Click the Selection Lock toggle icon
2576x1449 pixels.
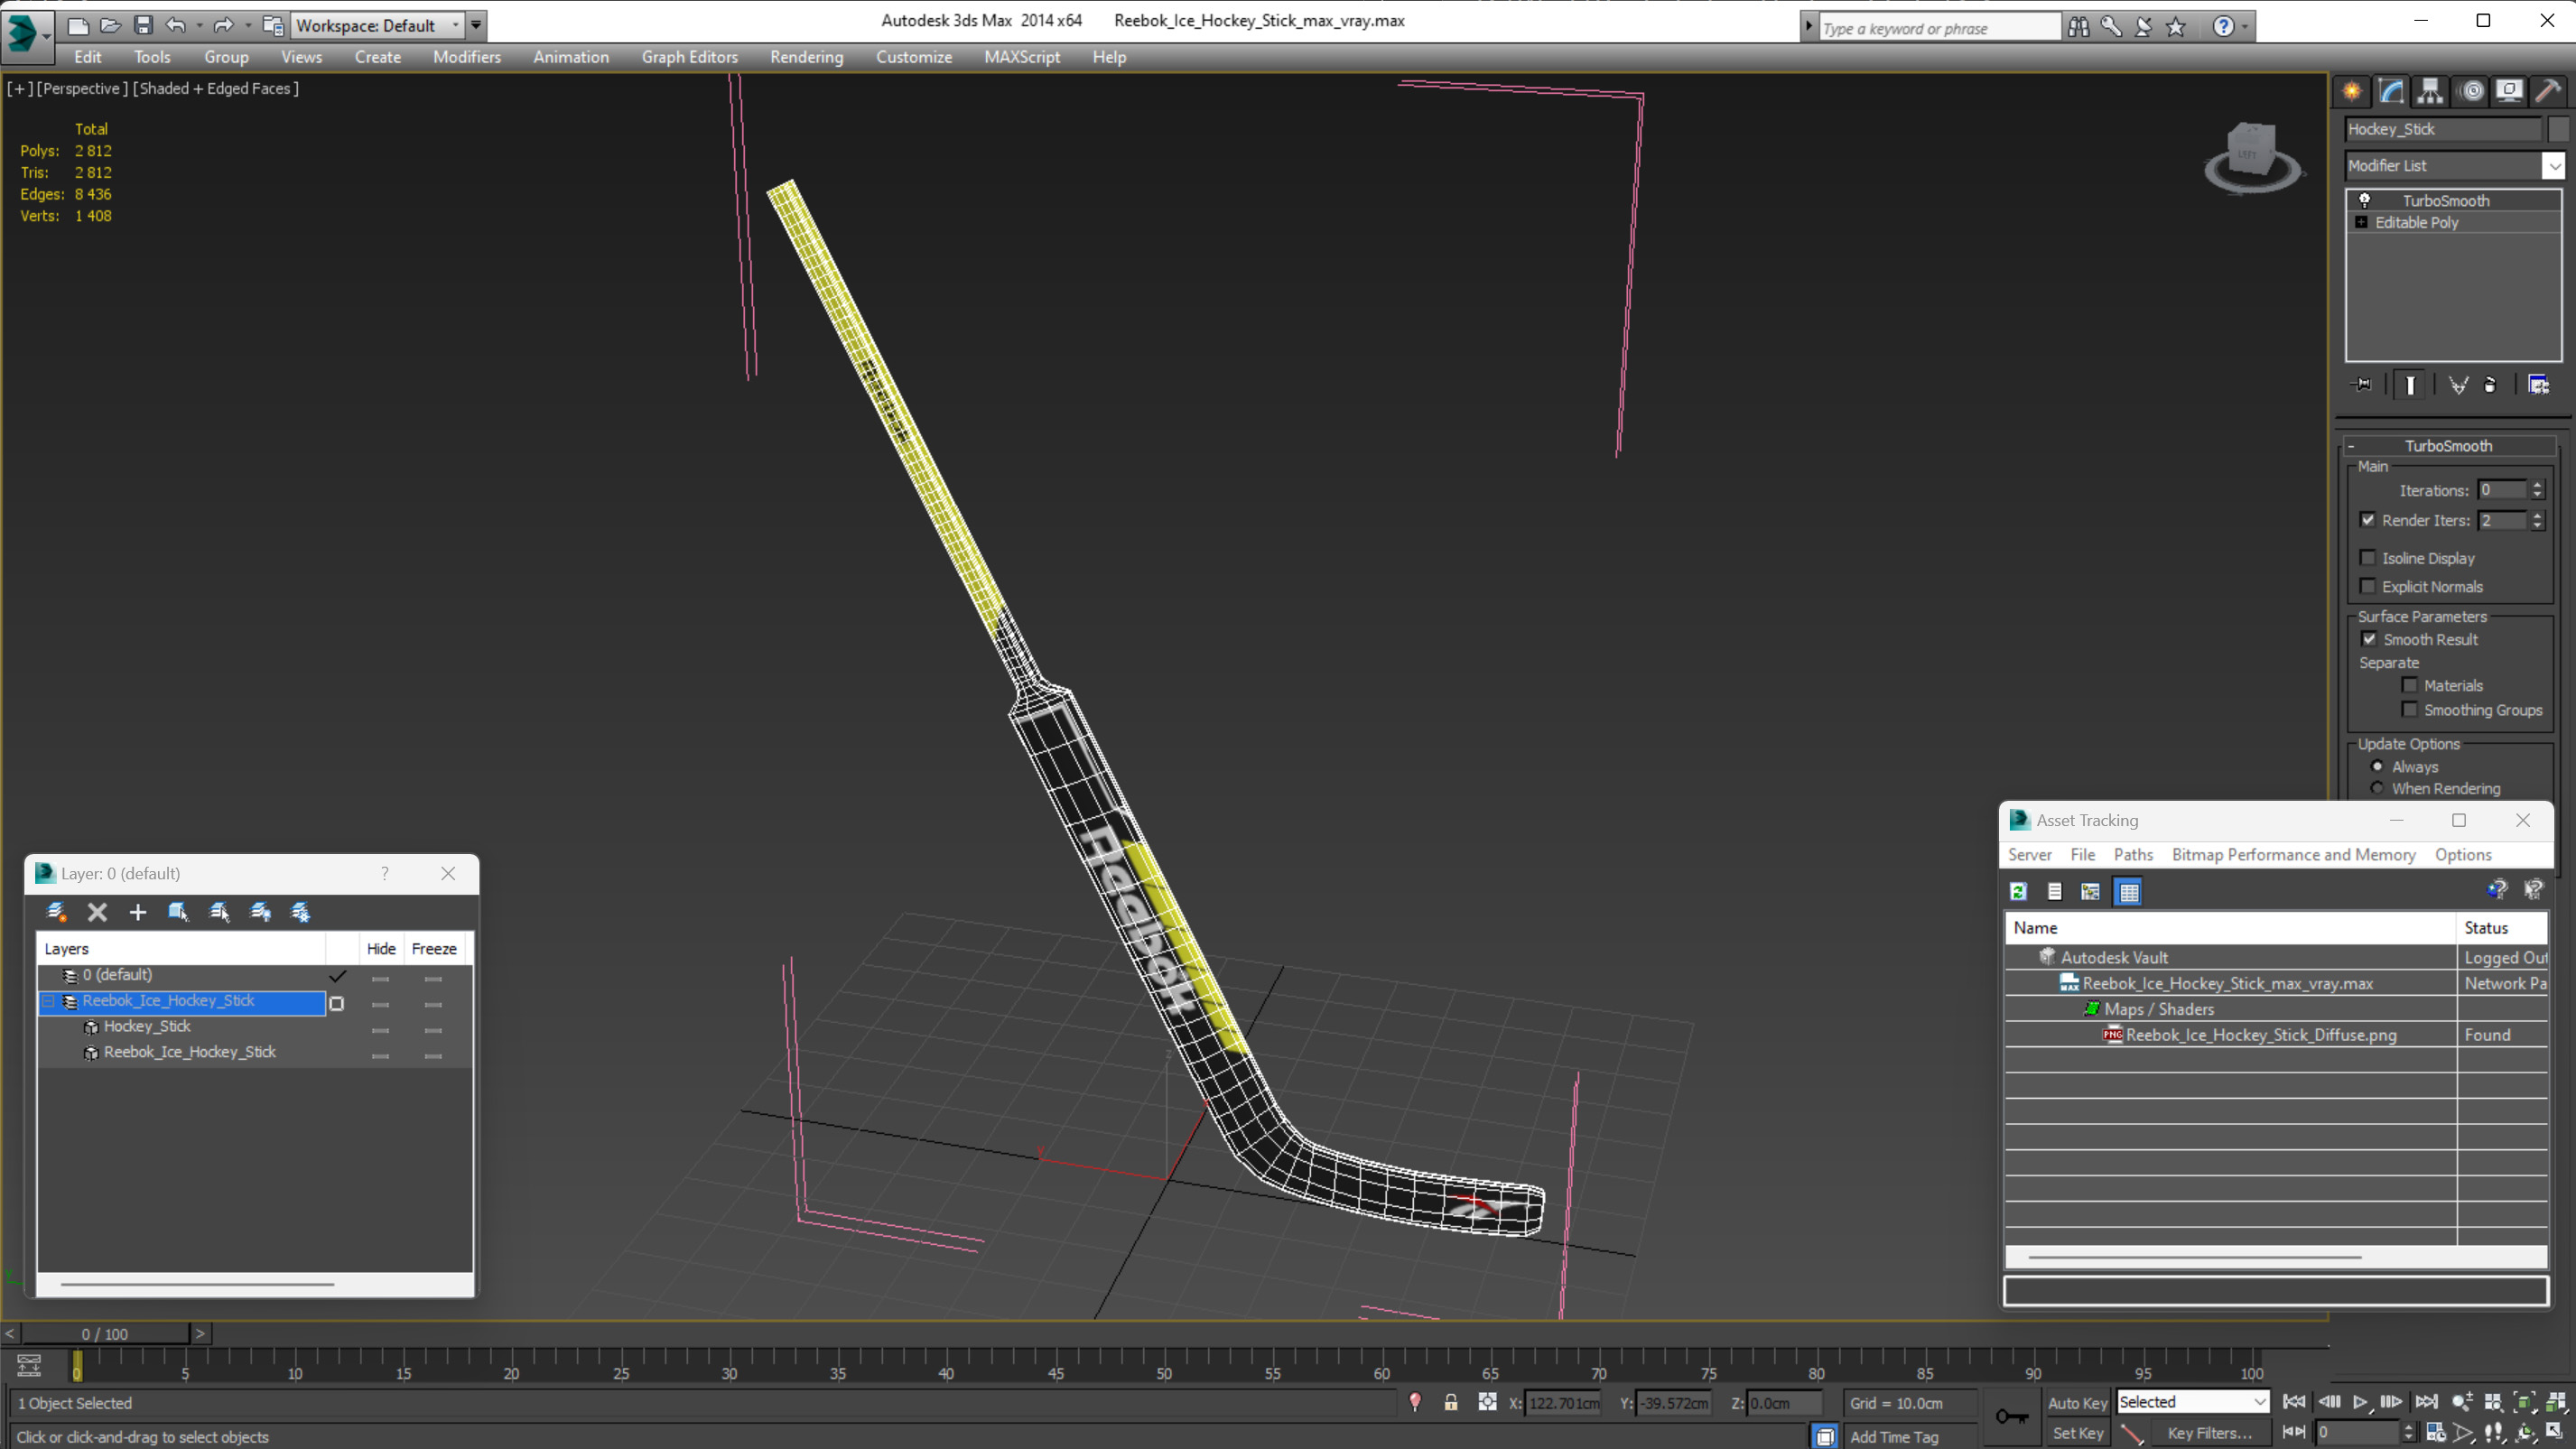(1450, 1403)
